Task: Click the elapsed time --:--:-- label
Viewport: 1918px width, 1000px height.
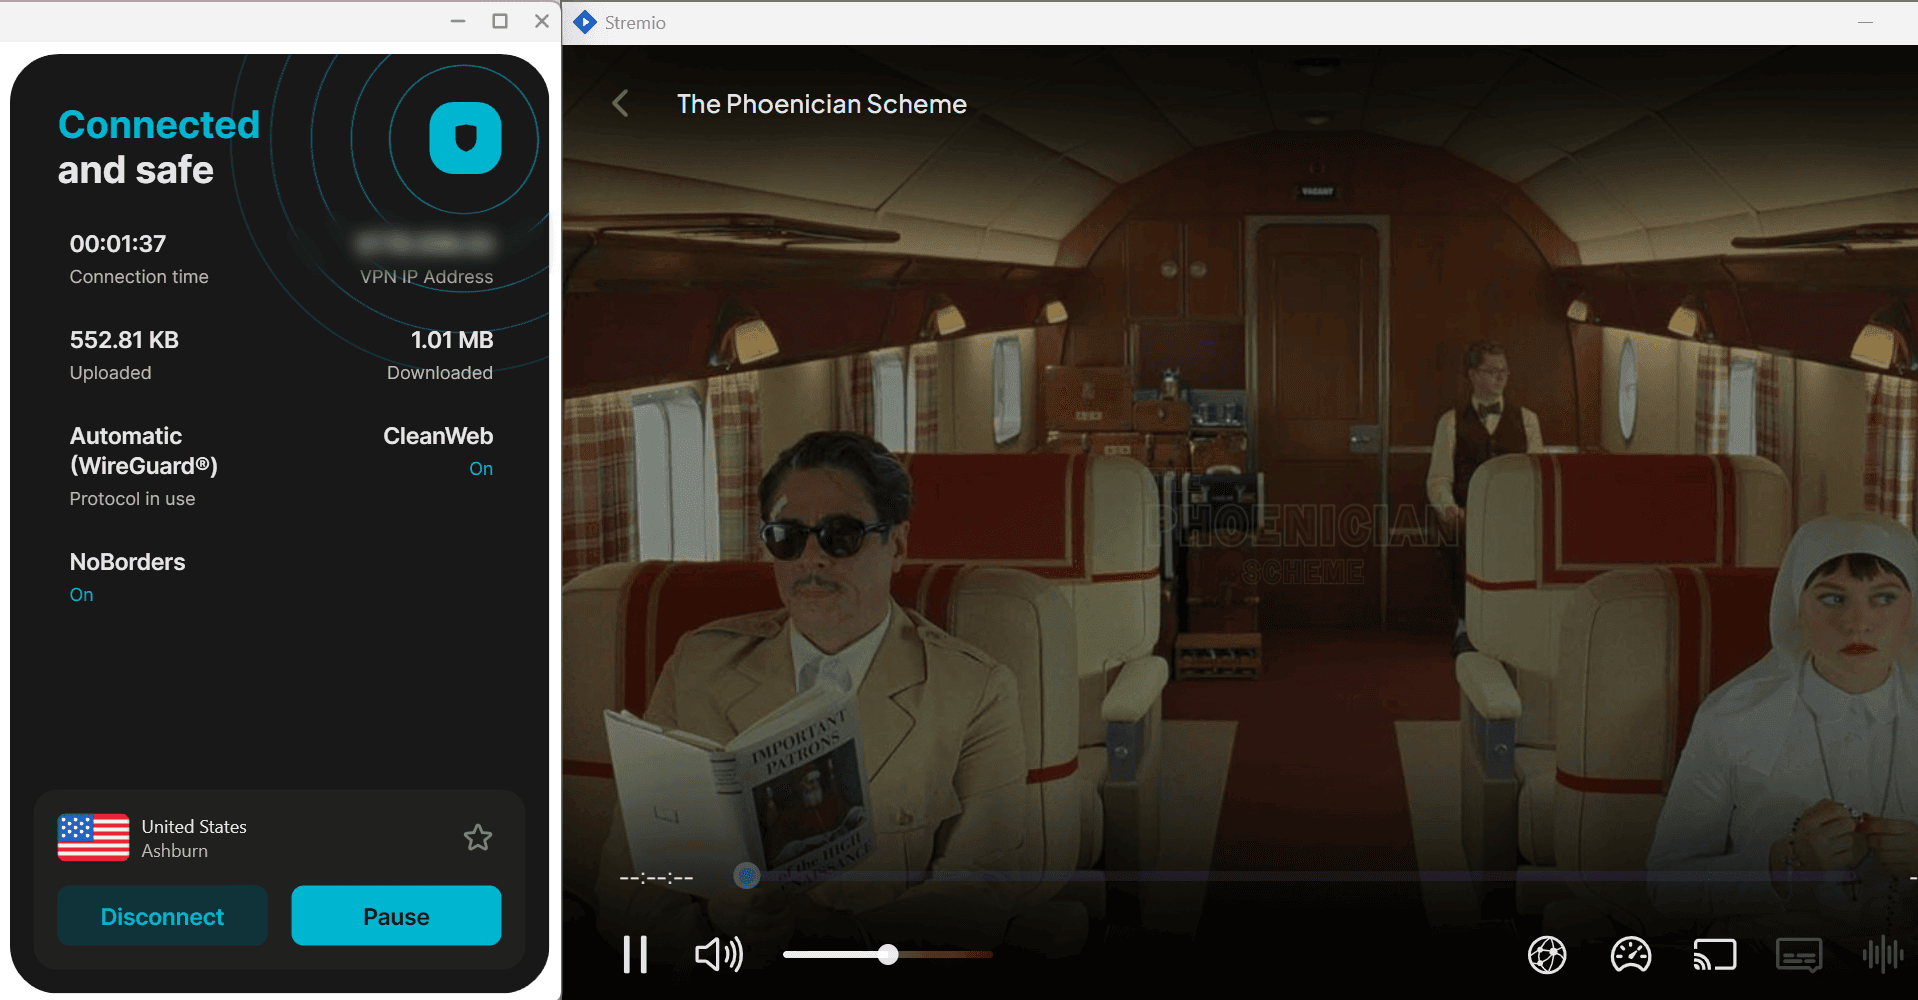Action: 656,878
